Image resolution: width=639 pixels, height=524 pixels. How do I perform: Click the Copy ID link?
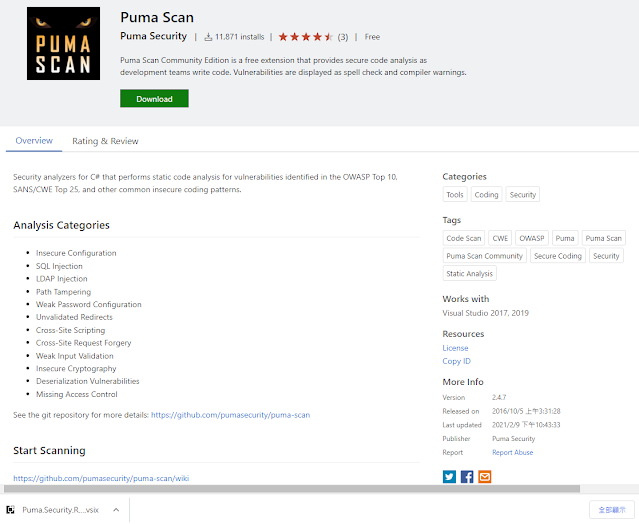(456, 361)
